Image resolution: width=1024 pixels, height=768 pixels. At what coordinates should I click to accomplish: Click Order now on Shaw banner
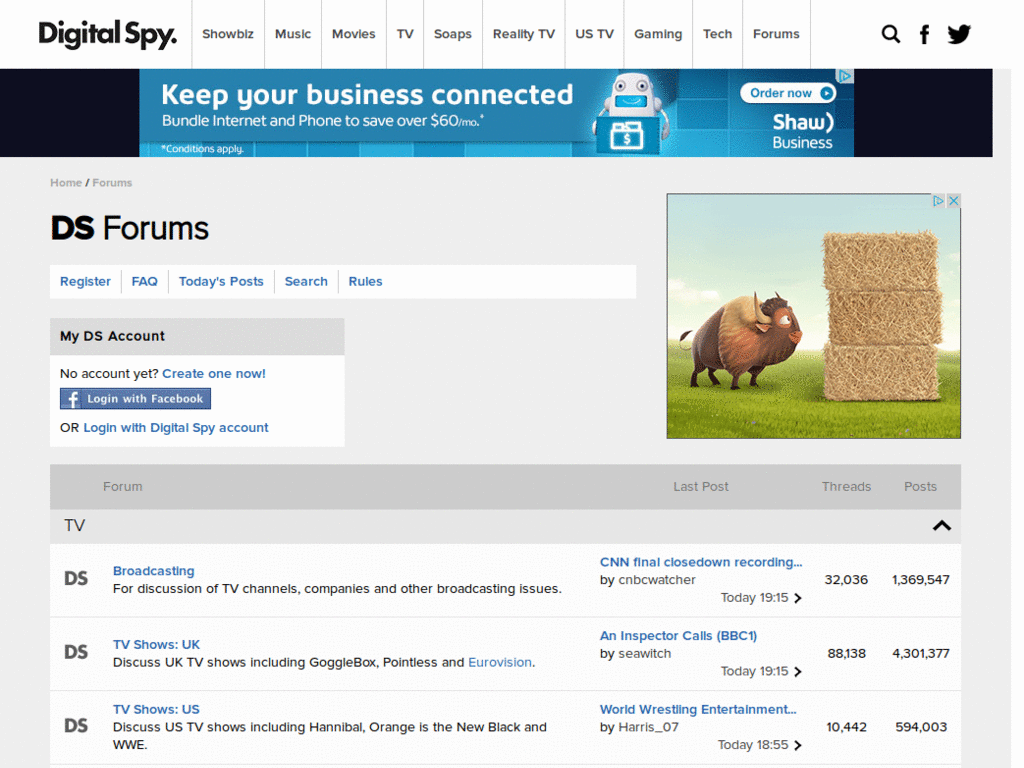coord(788,93)
